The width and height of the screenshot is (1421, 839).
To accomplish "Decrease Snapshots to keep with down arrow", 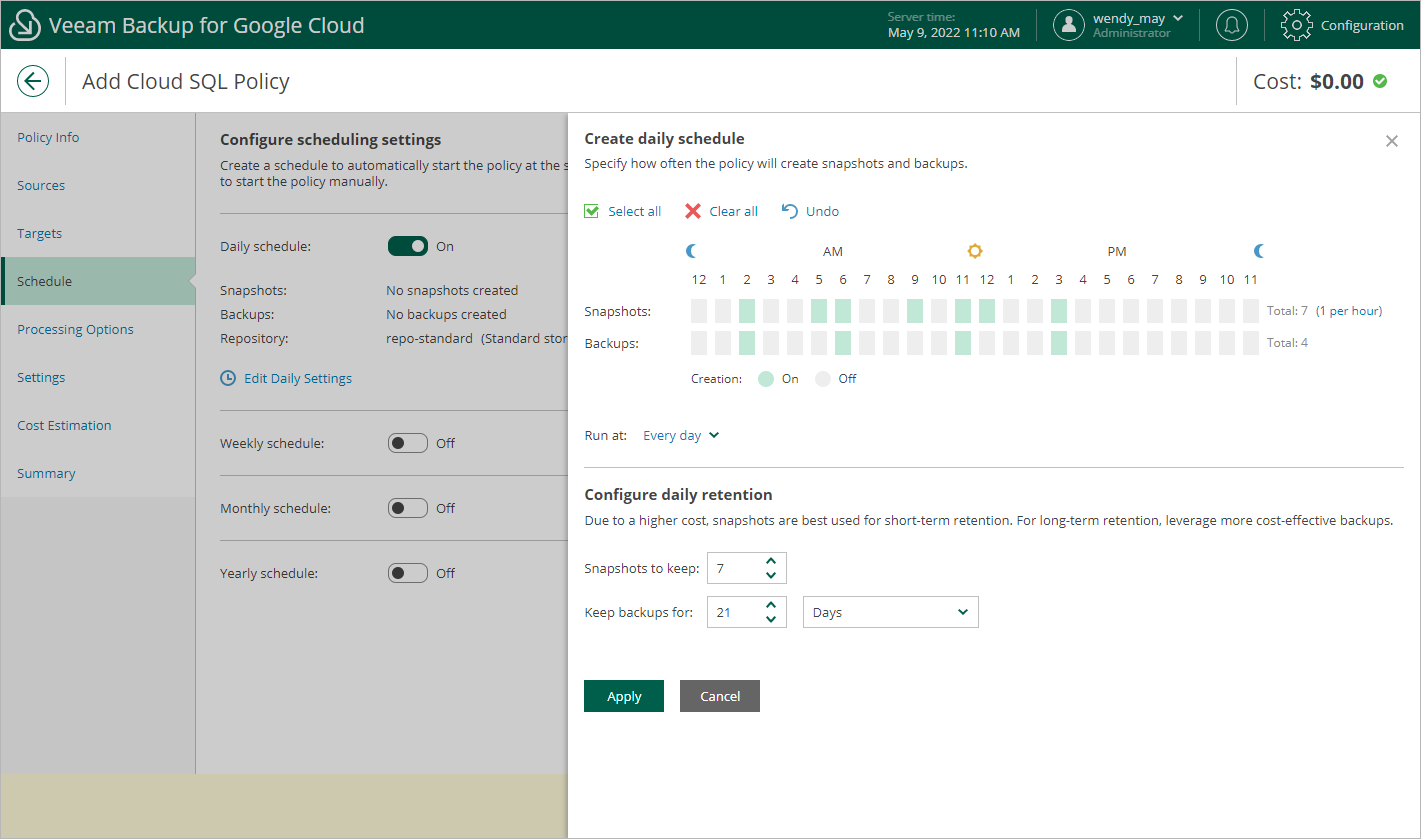I will (x=770, y=575).
